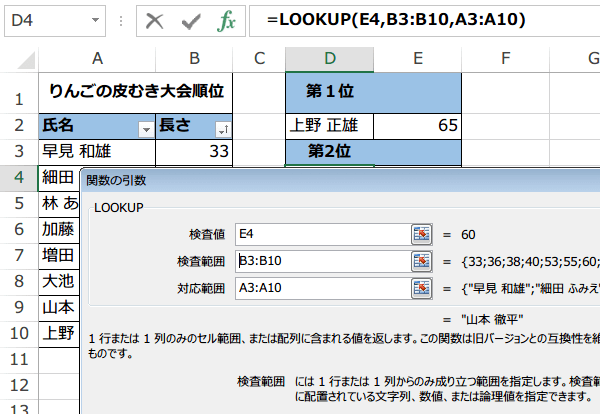This screenshot has width=600, height=414.
Task: Click the title cell りんごの皮むき大会順位
Action: (135, 93)
